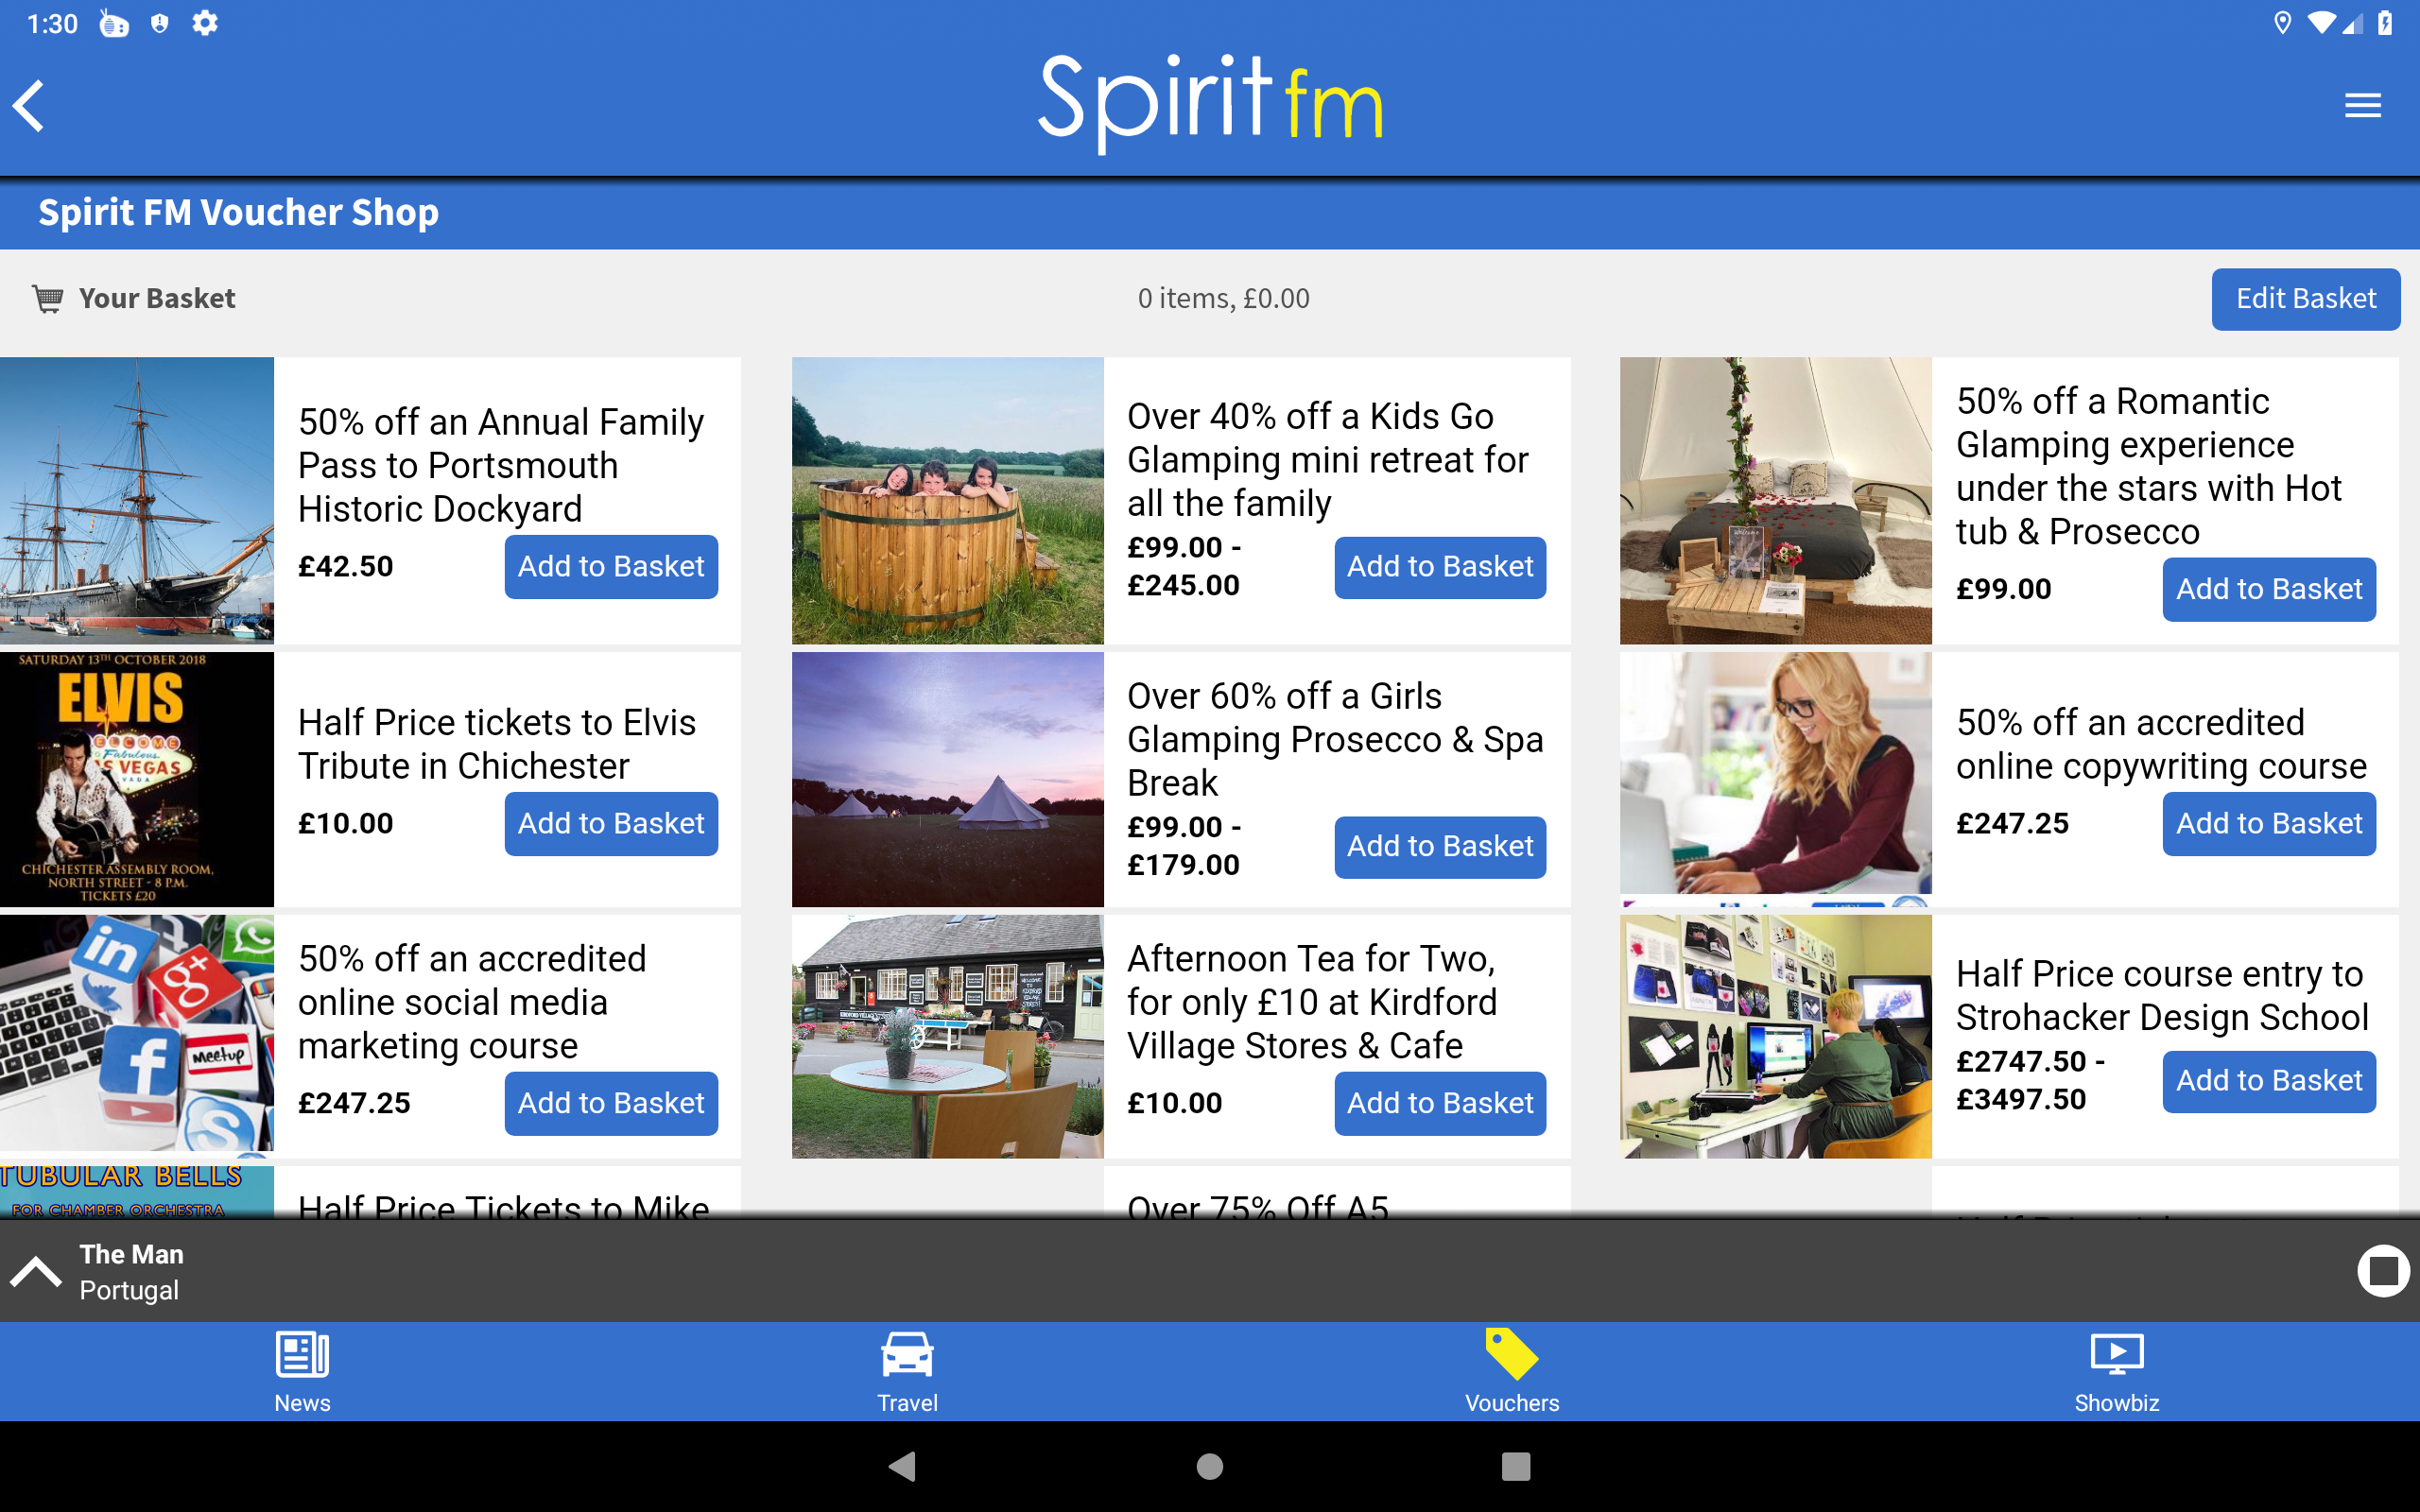Click the Edit Basket button
The width and height of the screenshot is (2420, 1512).
pos(2305,298)
